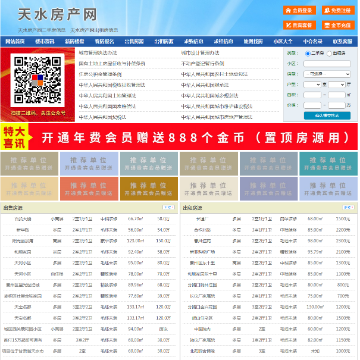
Task: Click the 800元 rental listing price
Action: 343,285
